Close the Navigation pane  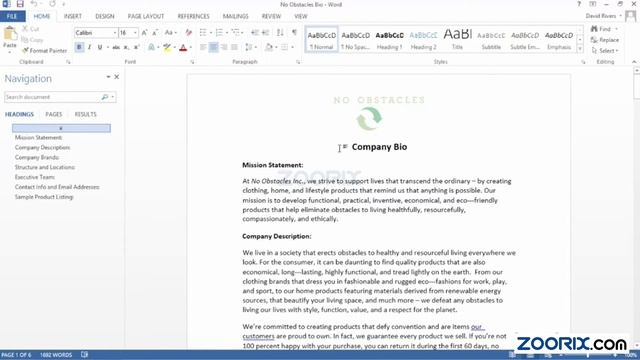click(117, 77)
